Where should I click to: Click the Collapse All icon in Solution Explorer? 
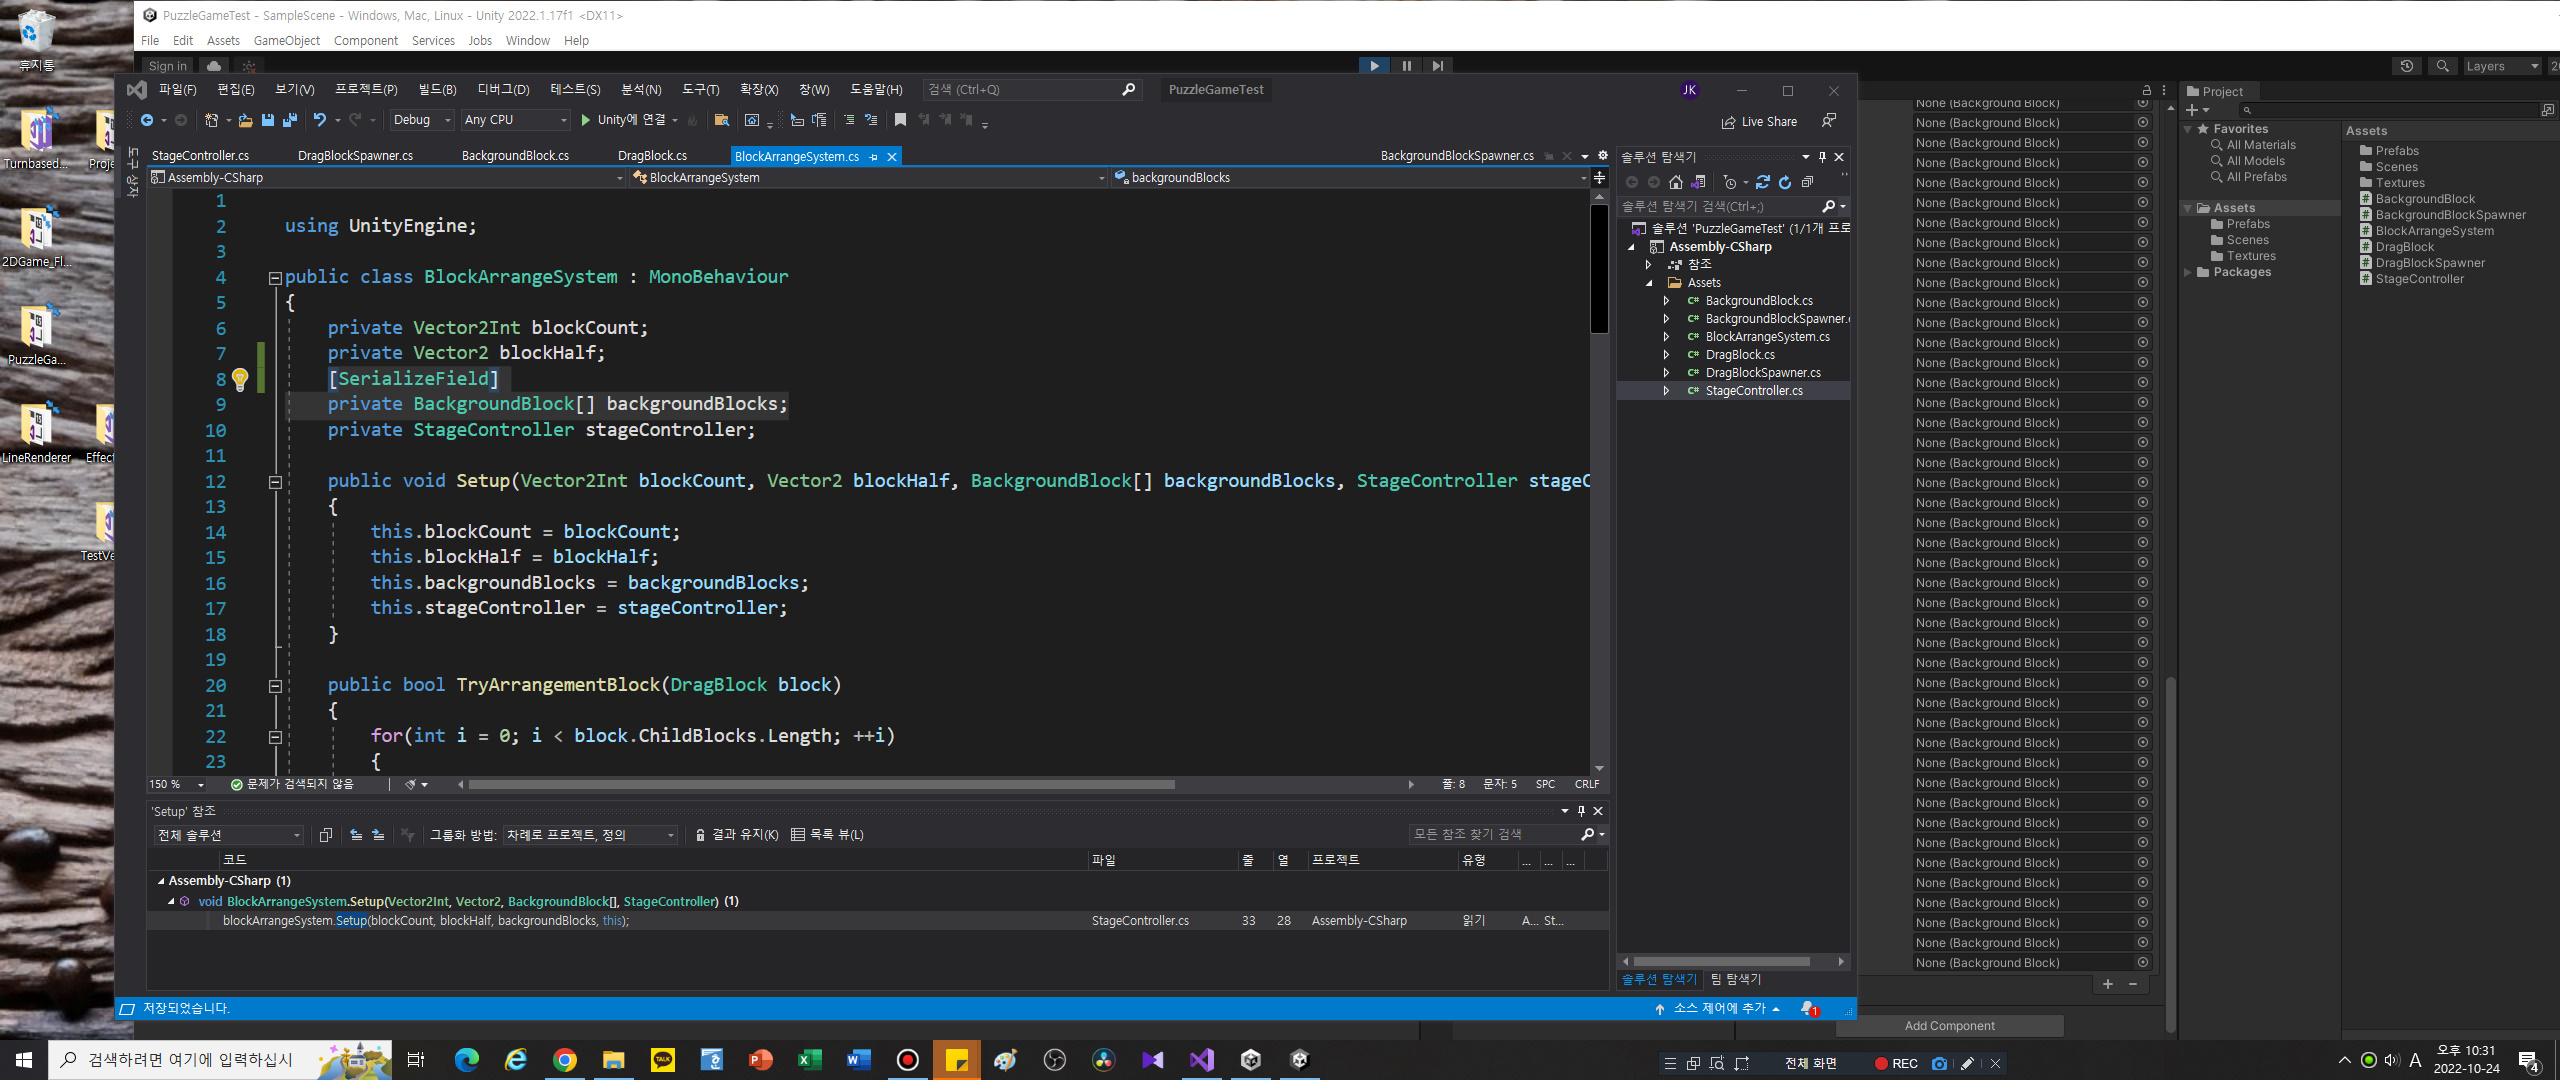[1807, 182]
